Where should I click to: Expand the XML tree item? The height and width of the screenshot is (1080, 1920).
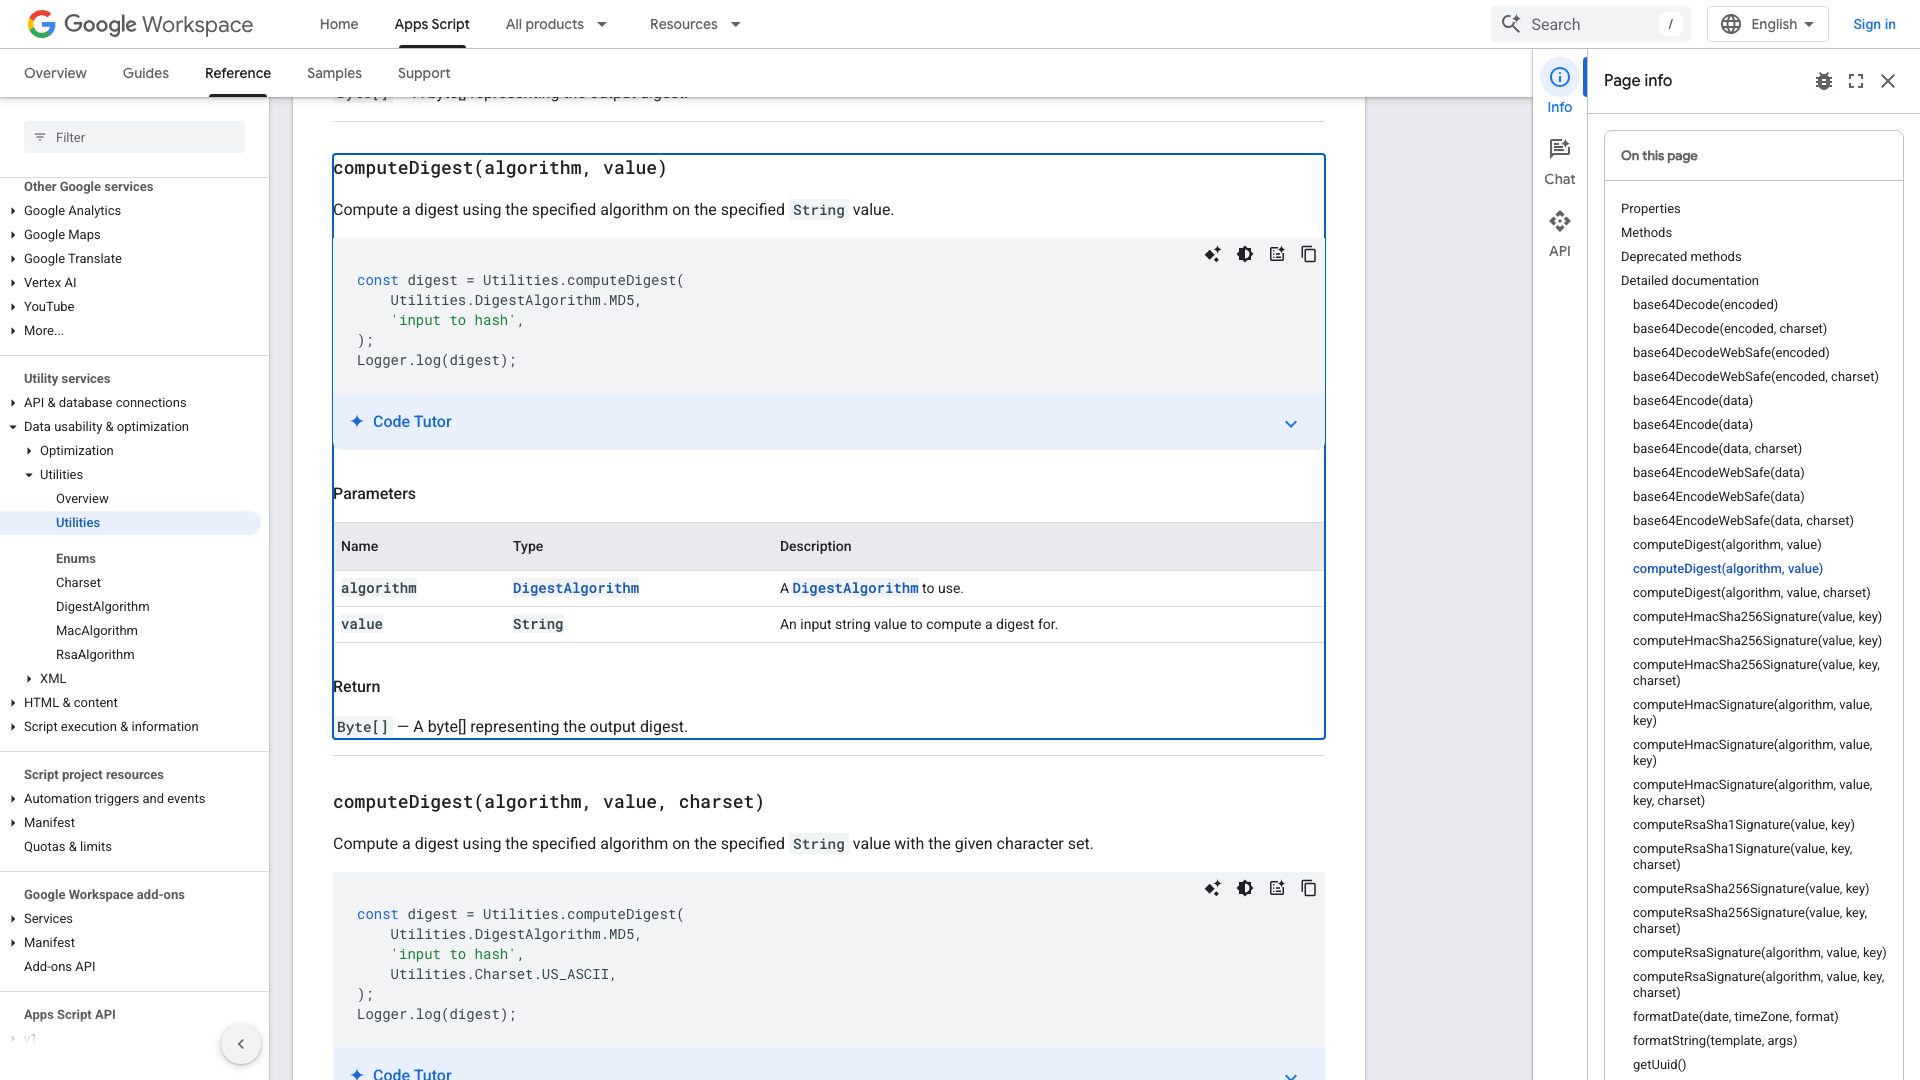pos(29,679)
